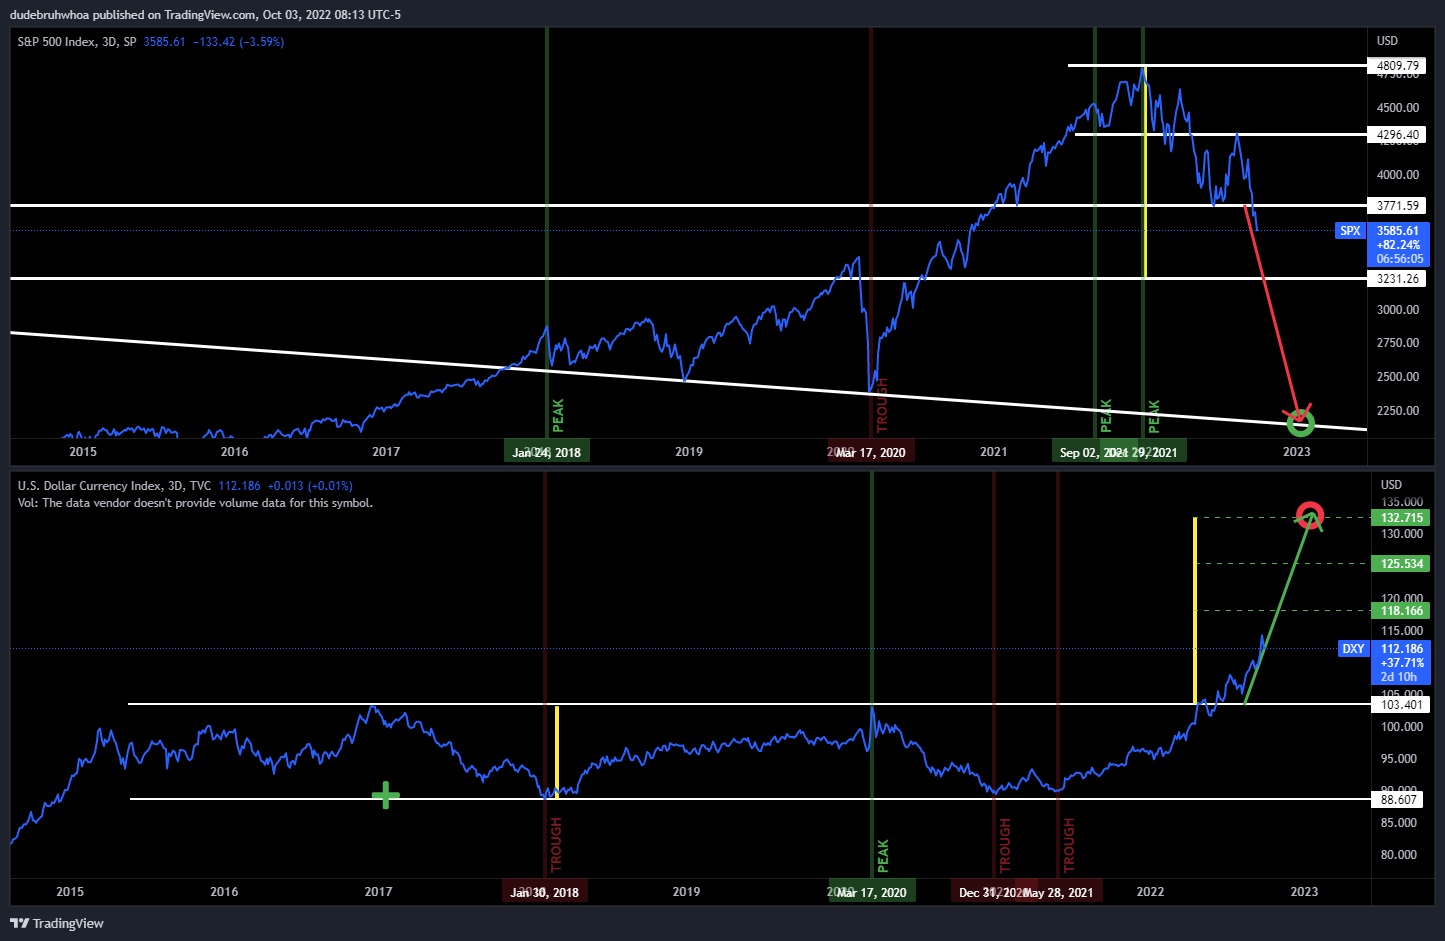
Task: Click the red circle target on Dollar chart
Action: 1310,516
